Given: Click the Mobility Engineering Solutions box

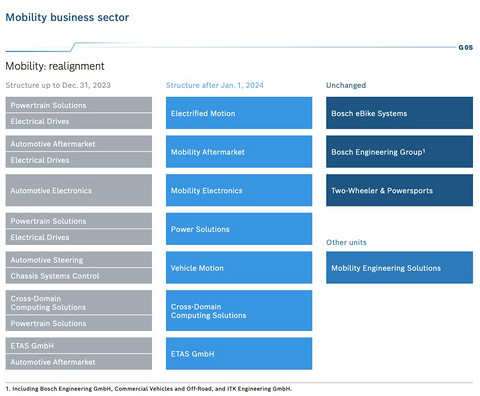Looking at the screenshot, I should coord(399,268).
